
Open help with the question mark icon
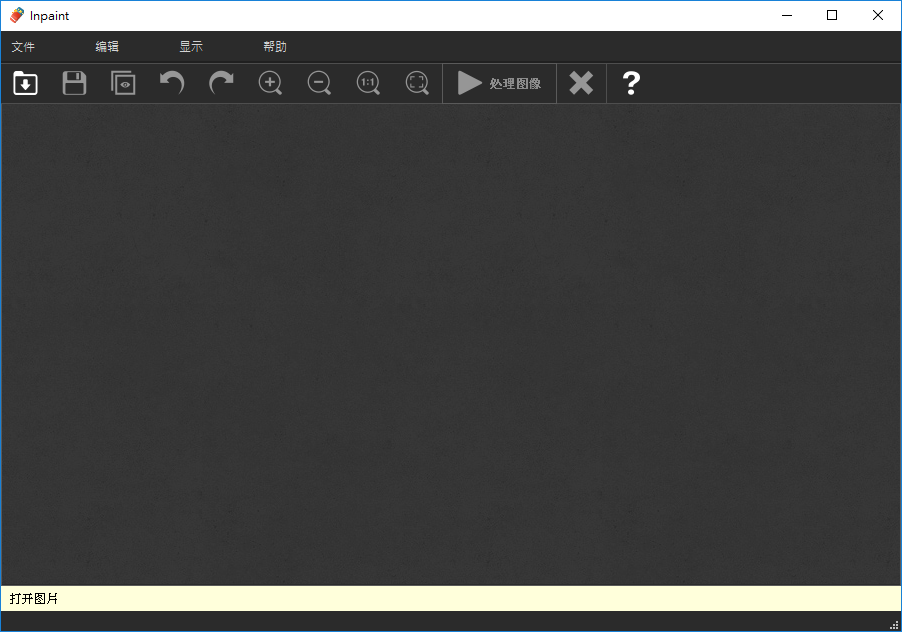[631, 83]
